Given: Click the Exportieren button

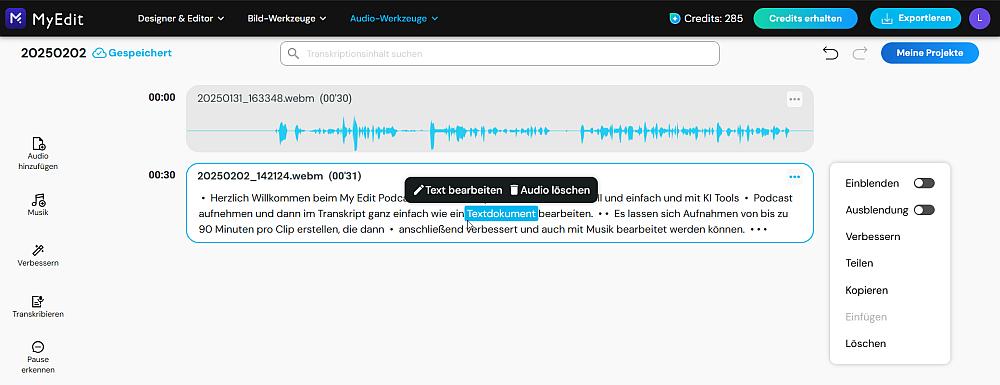Looking at the screenshot, I should (x=915, y=18).
